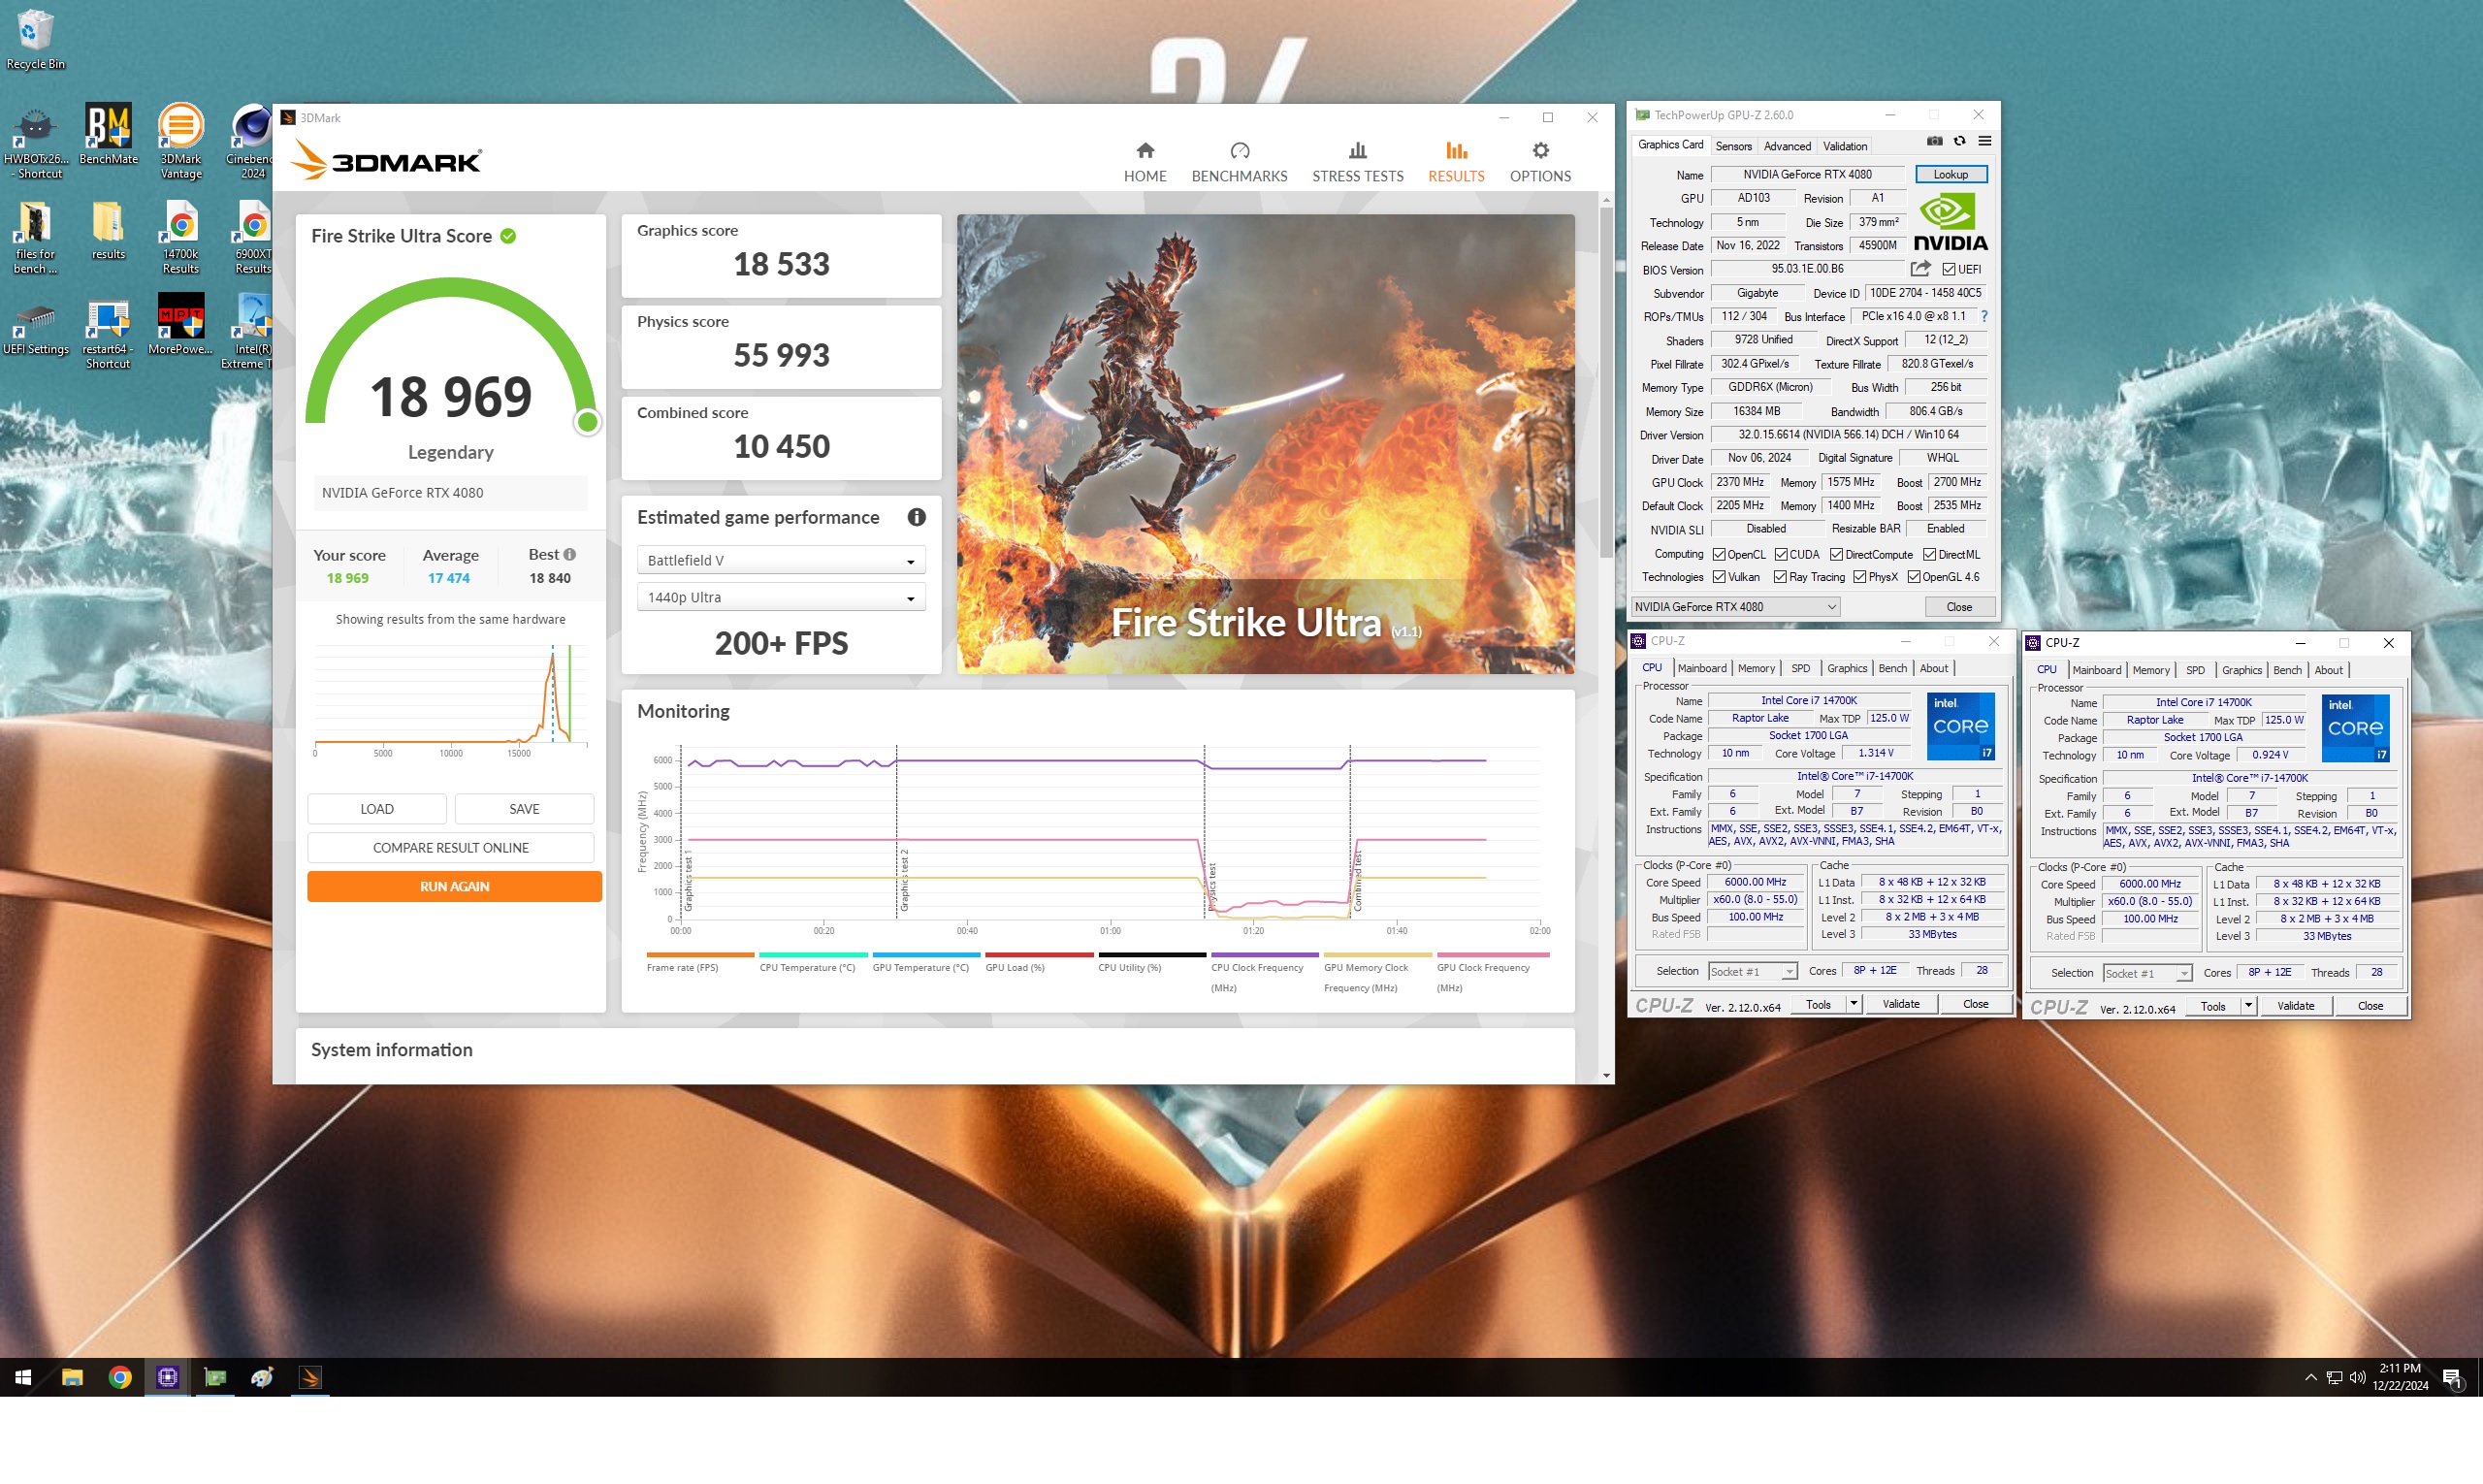Click the Bus Interface question mark in GPU-Z
The height and width of the screenshot is (1484, 2483).
(1984, 317)
